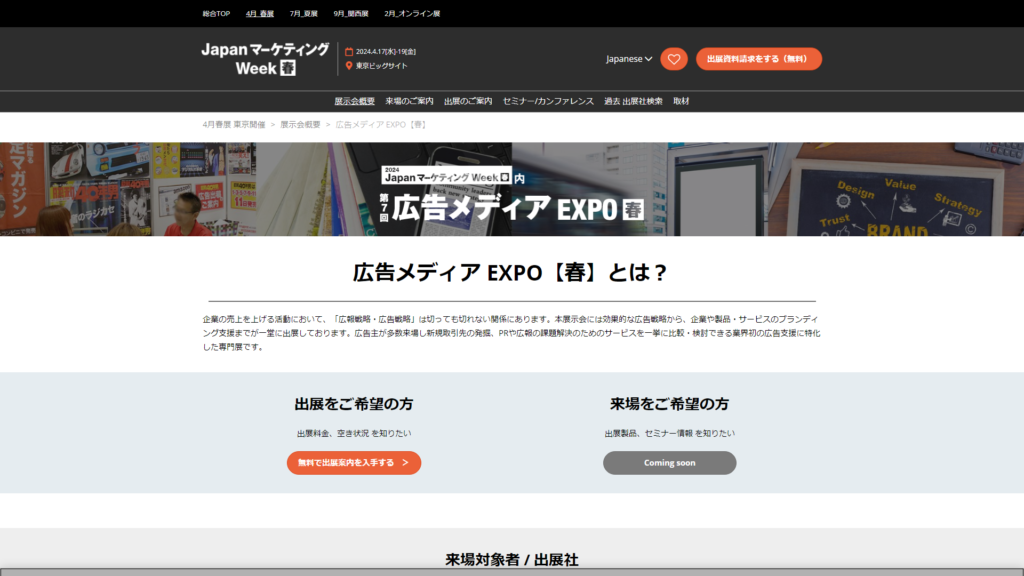1024x576 pixels.
Task: Click 展示会概要 breadcrumb link
Action: pos(300,125)
